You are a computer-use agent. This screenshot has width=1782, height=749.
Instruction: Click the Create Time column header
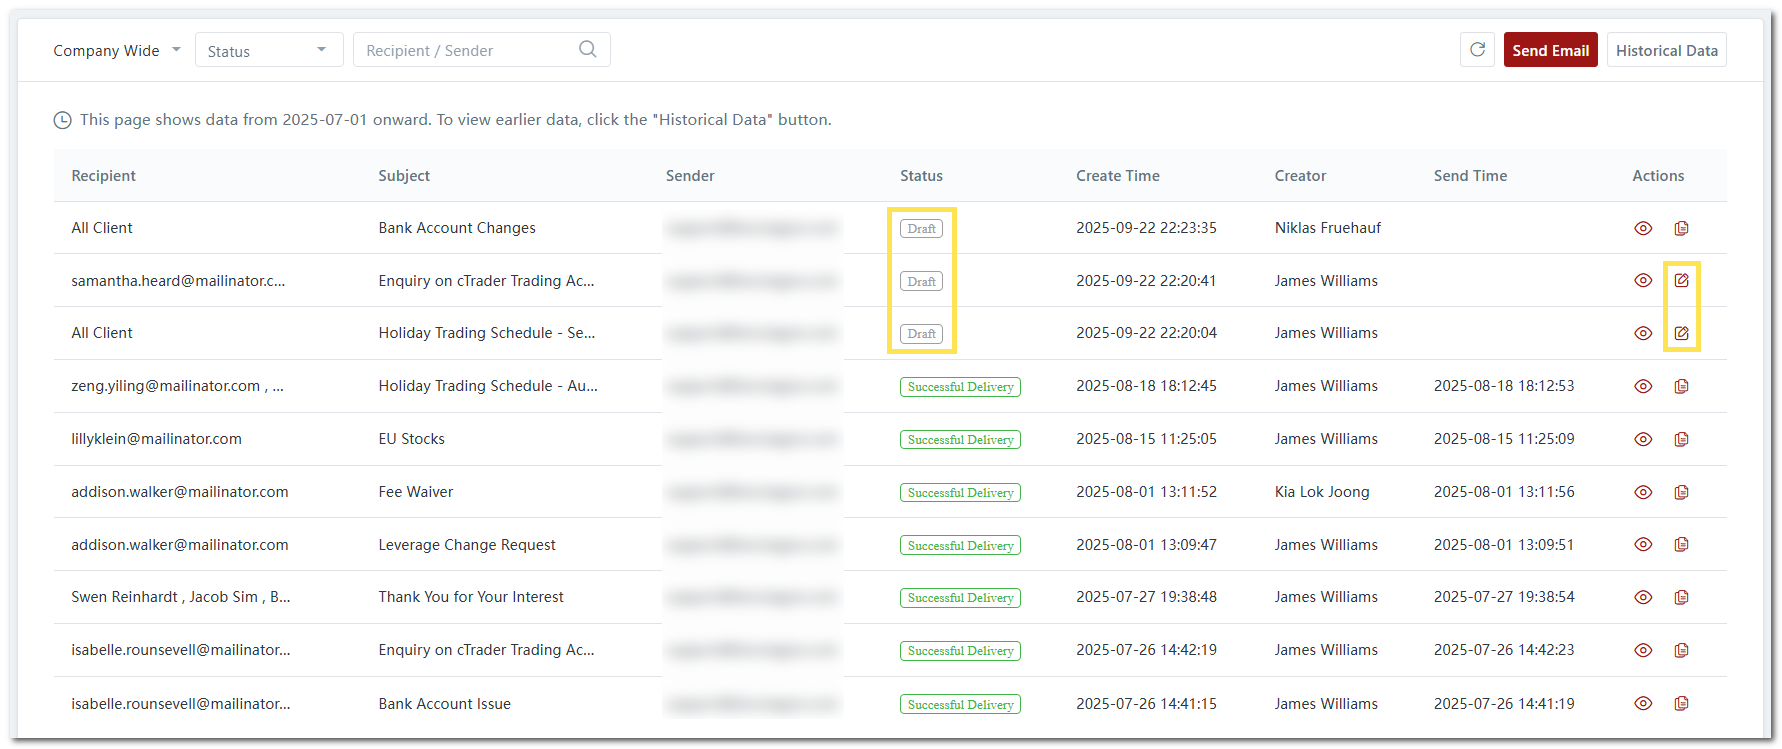click(1117, 176)
